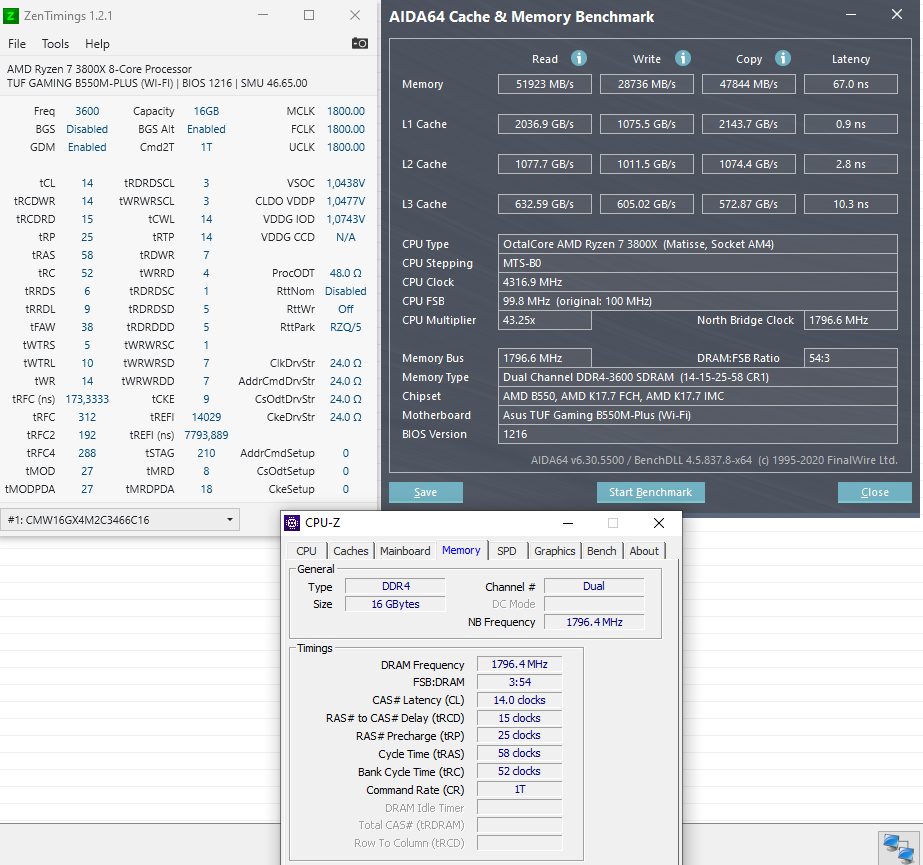
Task: Click the CPU-Z Channel # Dual field
Action: [594, 586]
